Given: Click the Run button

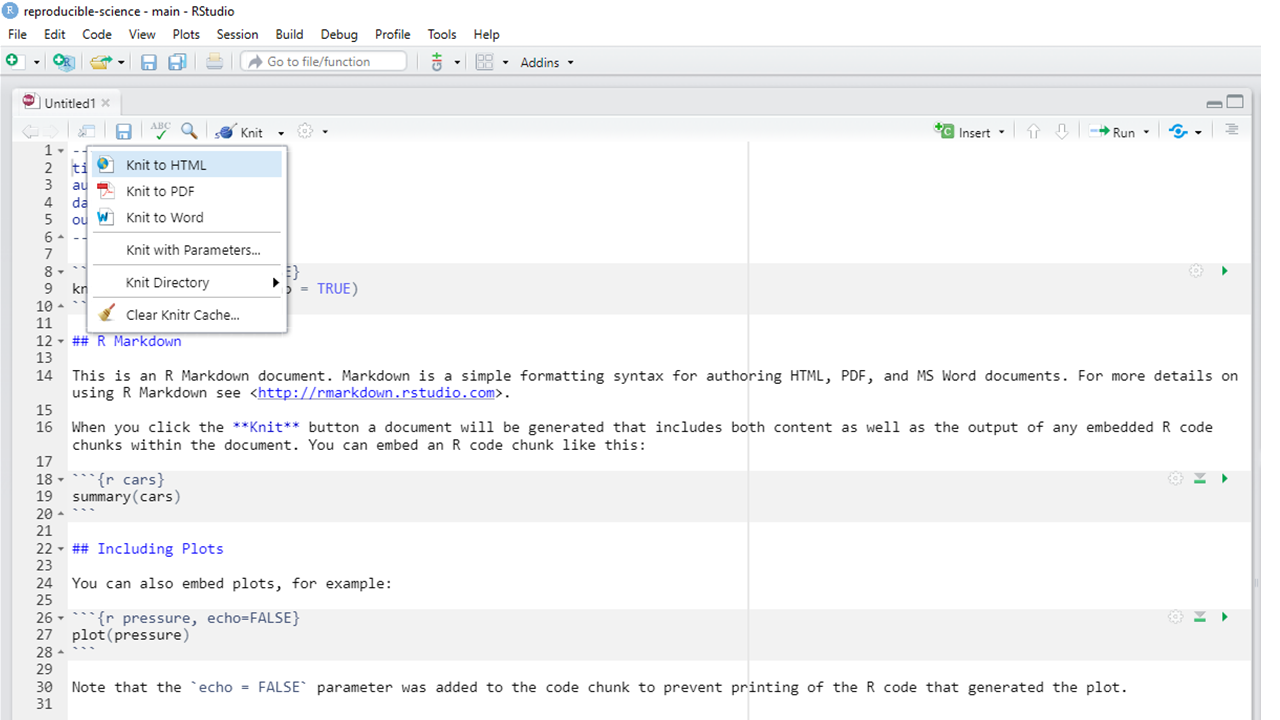Looking at the screenshot, I should (1112, 132).
